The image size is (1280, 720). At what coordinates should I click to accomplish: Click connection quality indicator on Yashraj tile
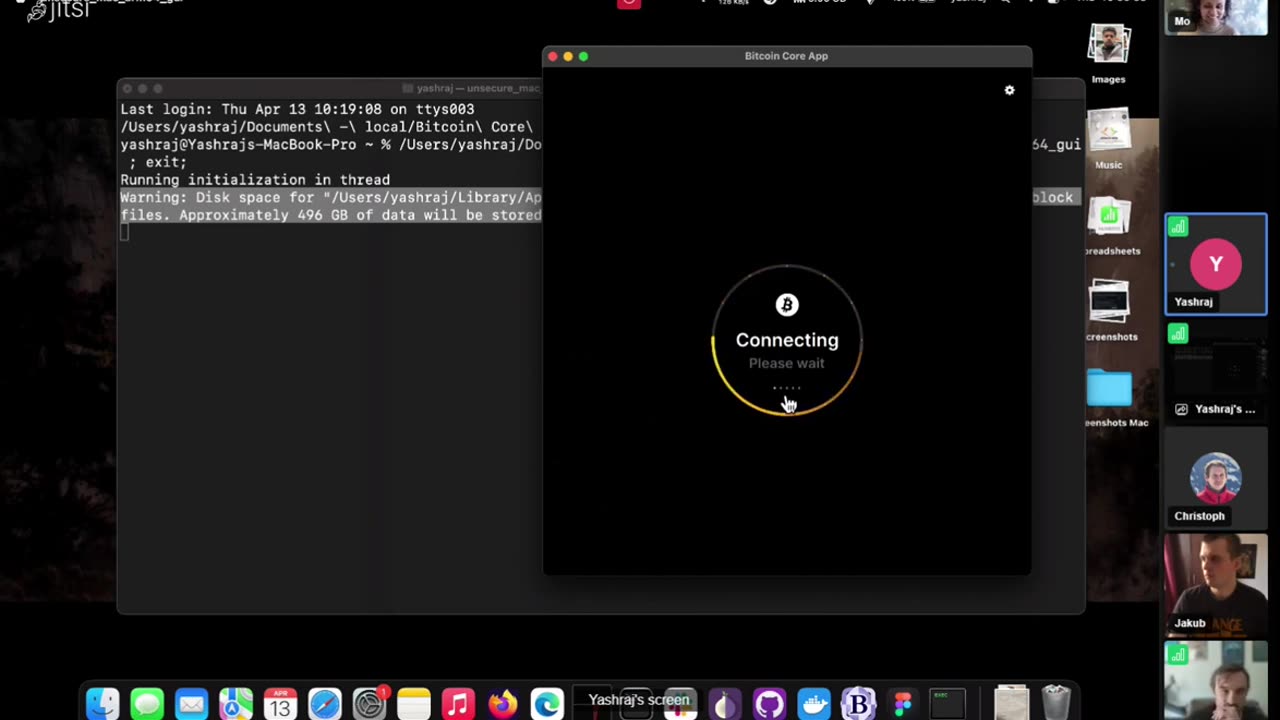pyautogui.click(x=1178, y=227)
